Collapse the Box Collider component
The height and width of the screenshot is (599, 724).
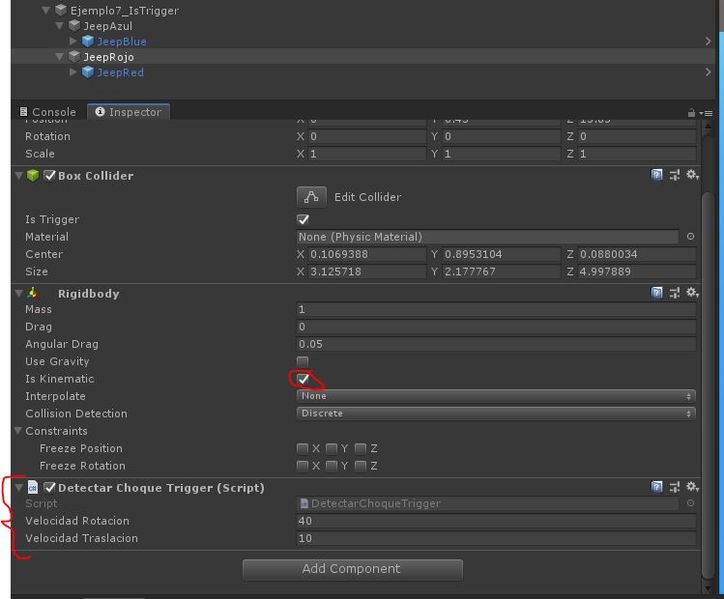tap(18, 175)
